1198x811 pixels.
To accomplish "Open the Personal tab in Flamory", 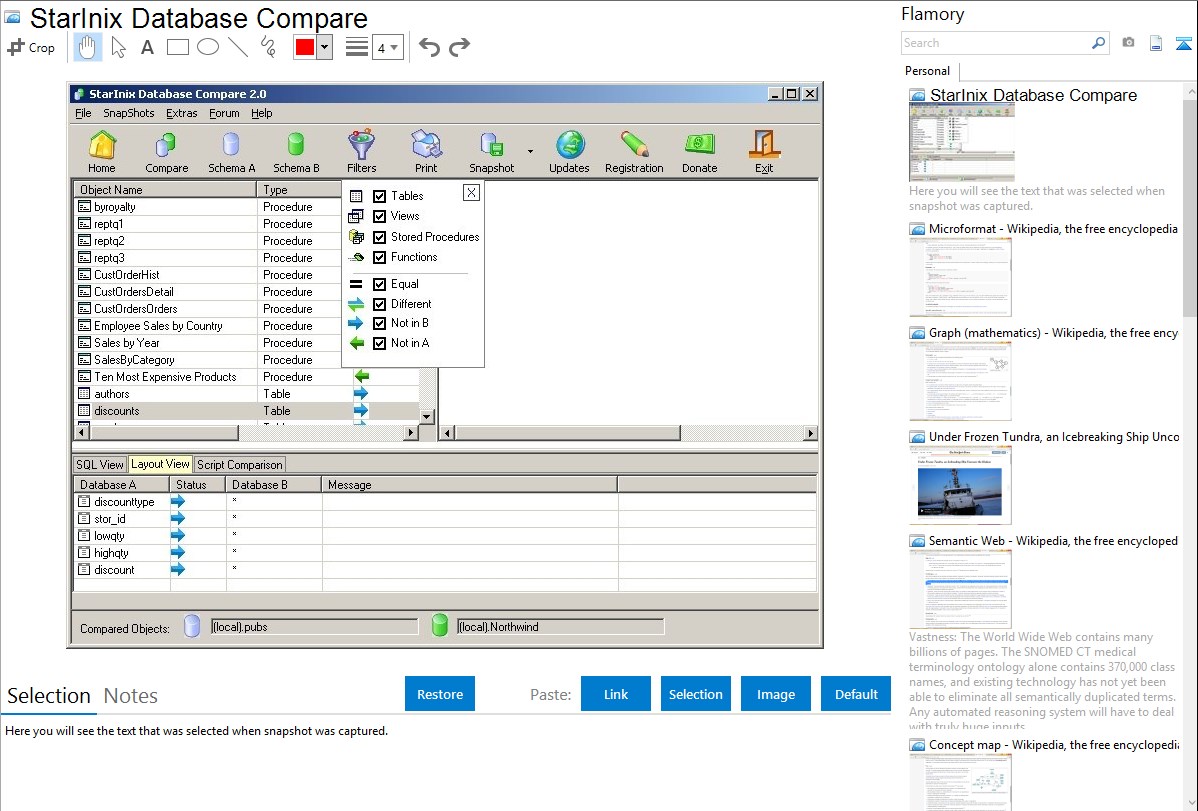I will click(x=928, y=71).
